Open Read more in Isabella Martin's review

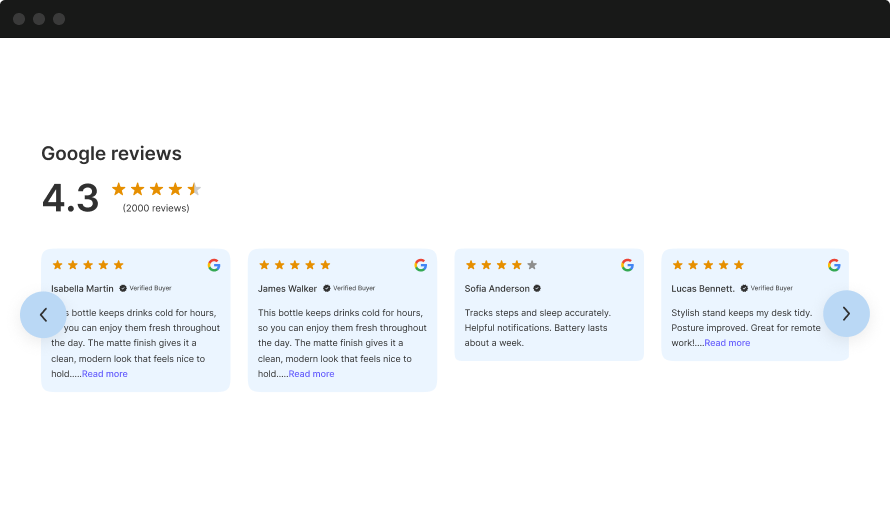point(105,374)
